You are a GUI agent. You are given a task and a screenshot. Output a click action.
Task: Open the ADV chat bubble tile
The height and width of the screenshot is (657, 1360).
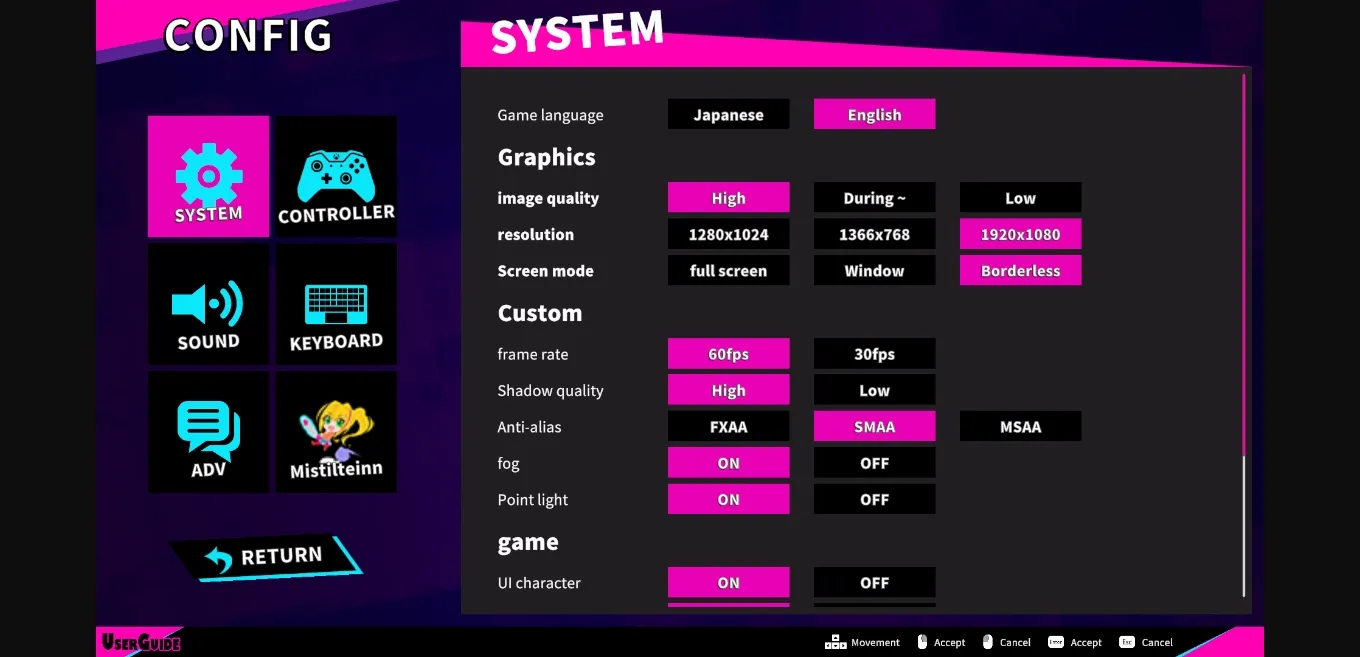click(208, 432)
